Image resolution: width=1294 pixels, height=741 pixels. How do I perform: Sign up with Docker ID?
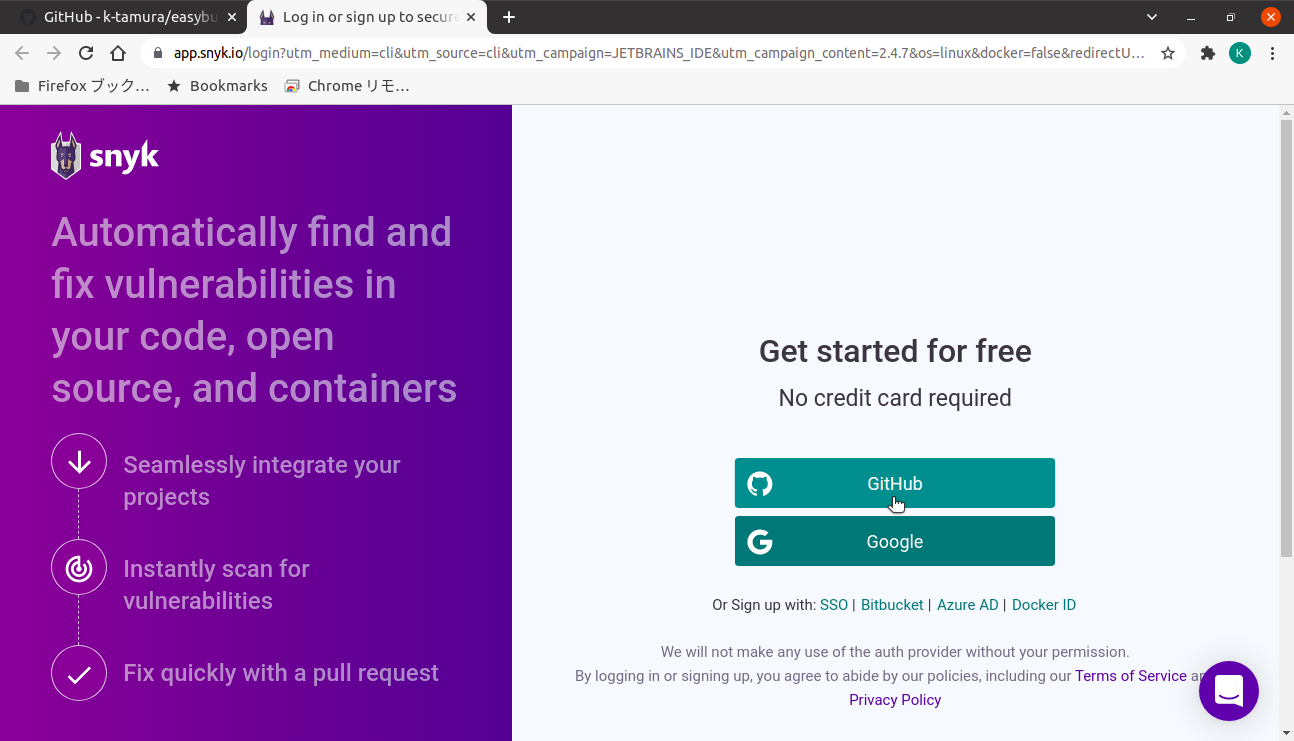[1043, 604]
